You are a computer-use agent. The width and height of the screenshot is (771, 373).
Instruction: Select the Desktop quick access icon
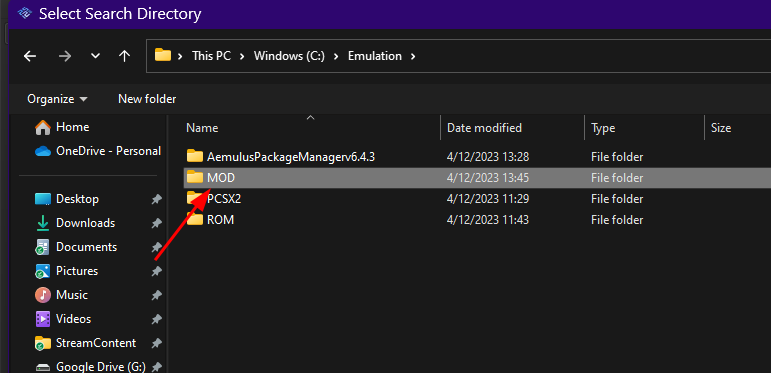[x=43, y=199]
